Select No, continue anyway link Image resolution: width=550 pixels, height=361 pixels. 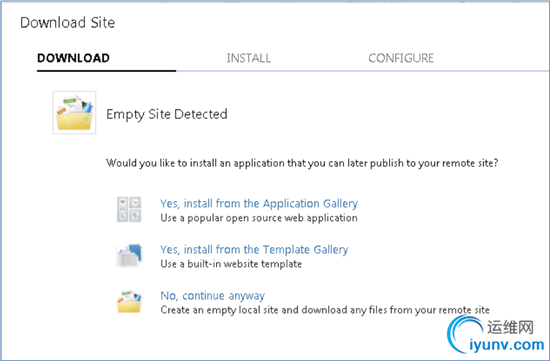[x=213, y=295]
